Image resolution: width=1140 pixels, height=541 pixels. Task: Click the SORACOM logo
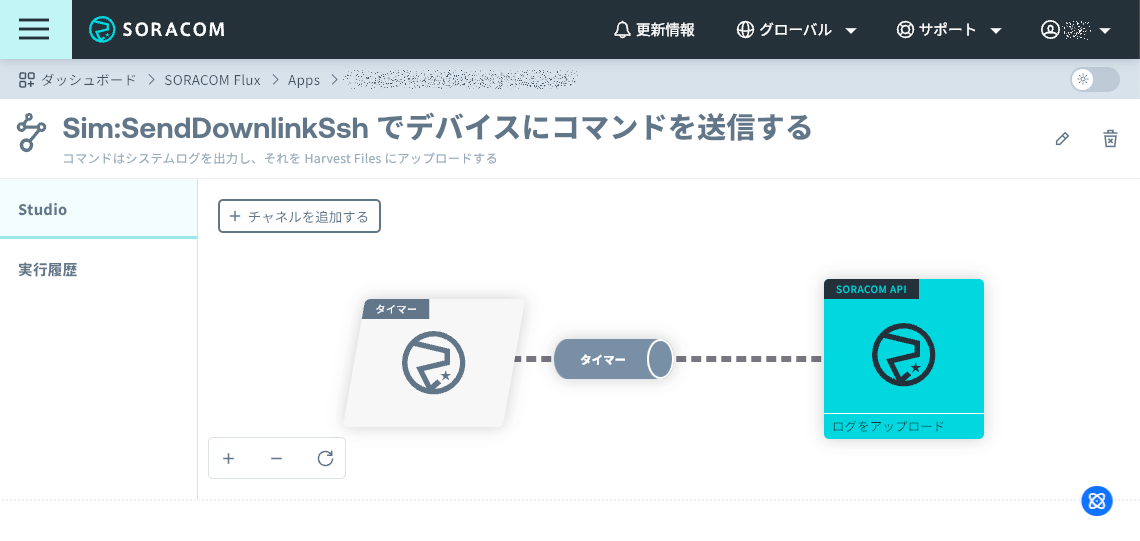[157, 29]
